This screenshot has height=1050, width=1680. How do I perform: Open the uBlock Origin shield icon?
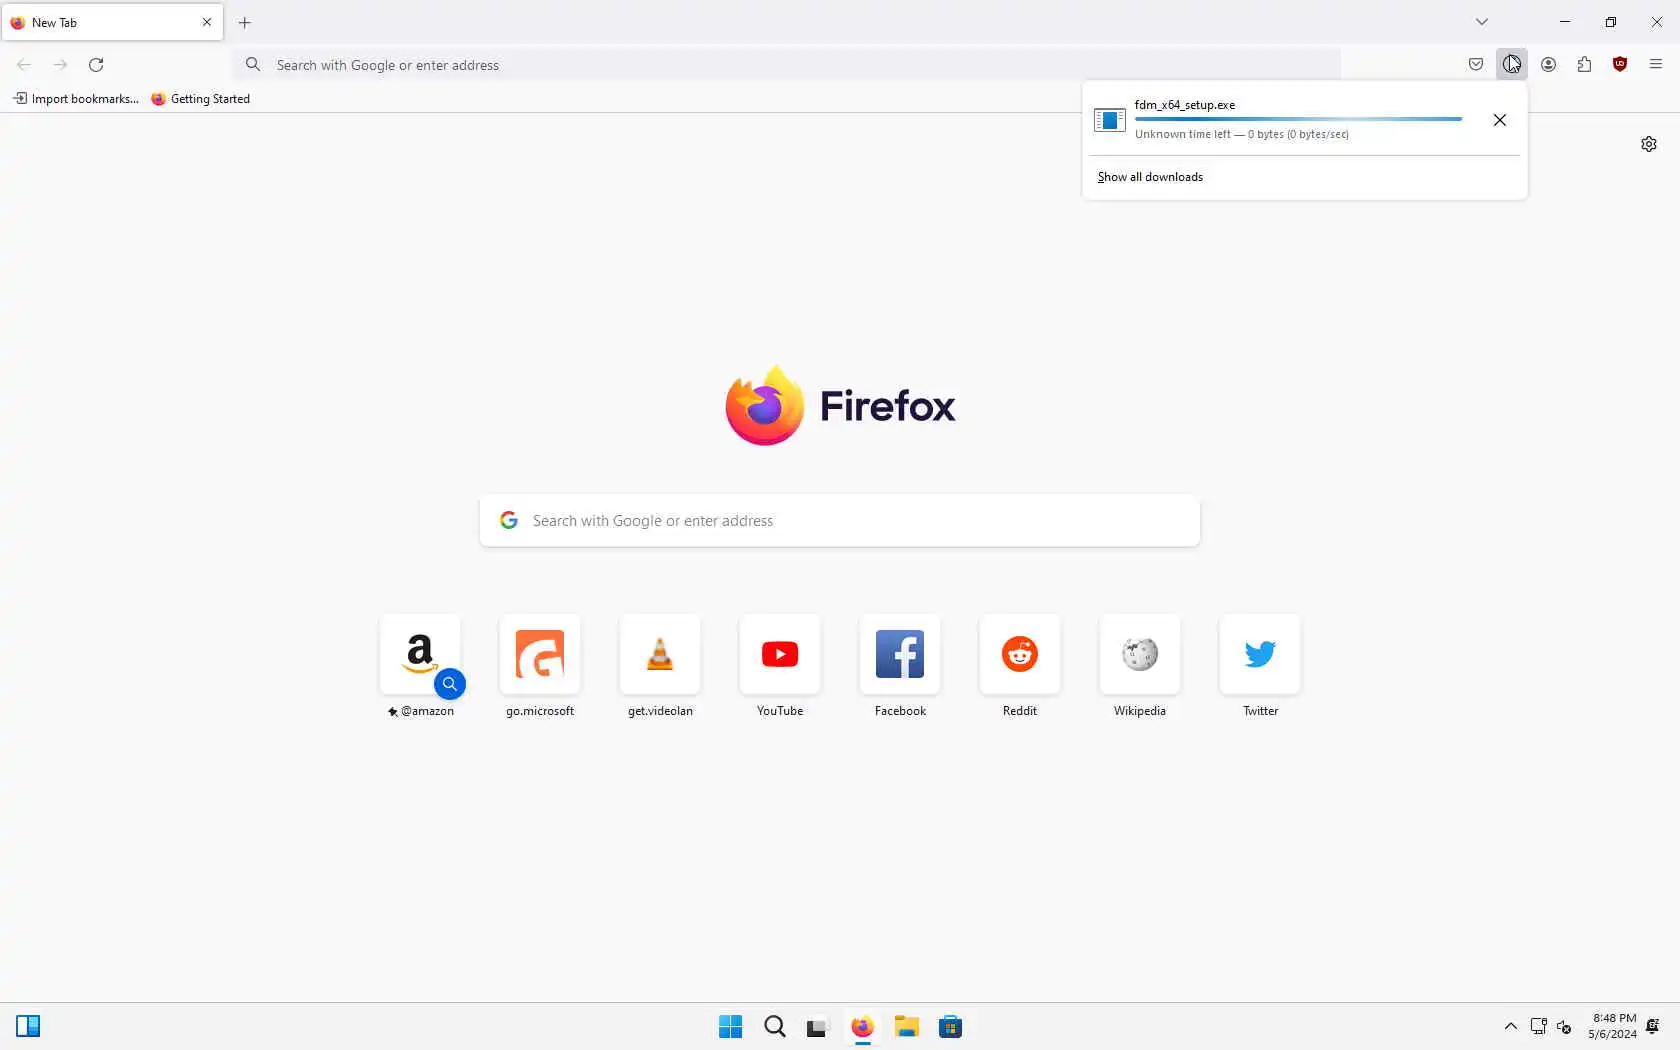(1620, 65)
